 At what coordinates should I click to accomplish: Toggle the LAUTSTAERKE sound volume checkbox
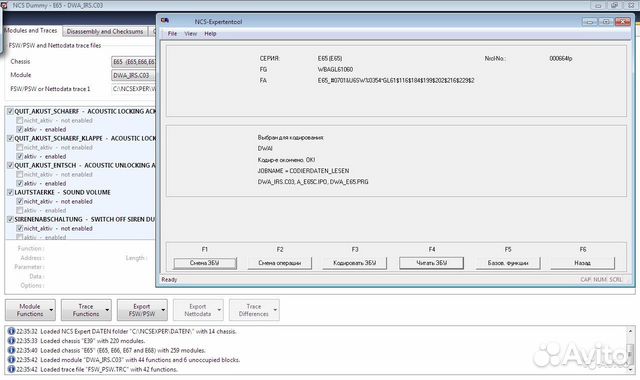tap(10, 192)
